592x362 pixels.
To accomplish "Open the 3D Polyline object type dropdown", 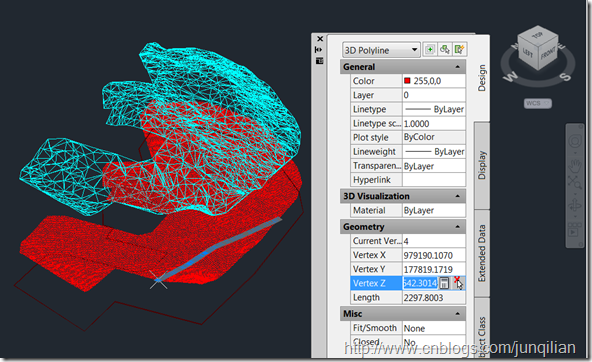I will coord(381,50).
